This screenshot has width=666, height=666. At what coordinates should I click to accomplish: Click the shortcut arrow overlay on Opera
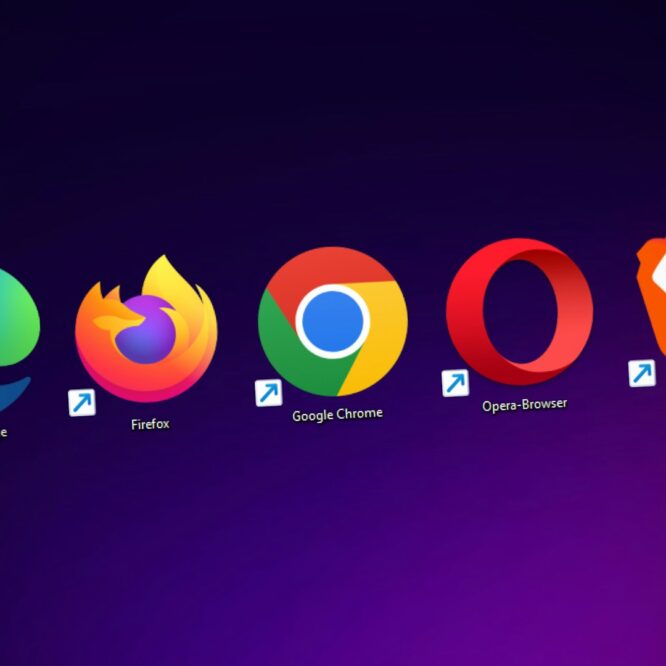455,382
